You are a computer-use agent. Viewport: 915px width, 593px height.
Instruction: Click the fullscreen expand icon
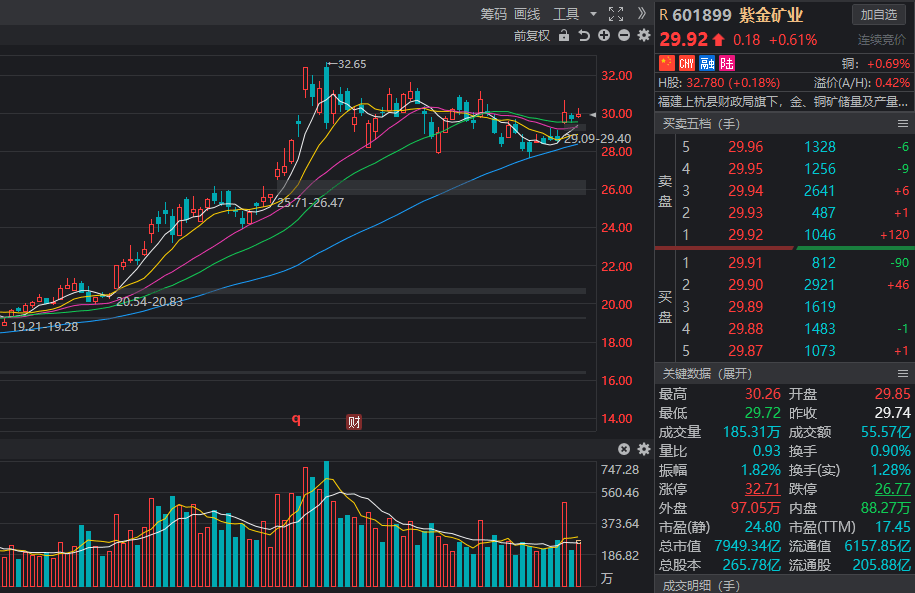click(x=616, y=14)
